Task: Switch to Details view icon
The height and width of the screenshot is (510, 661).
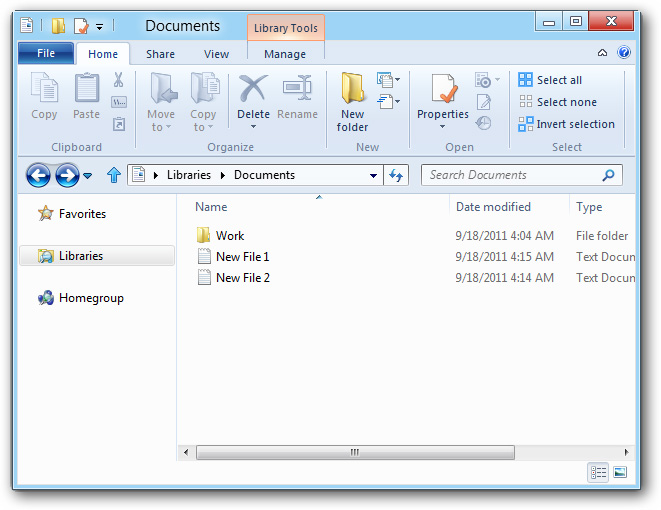Action: click(598, 472)
